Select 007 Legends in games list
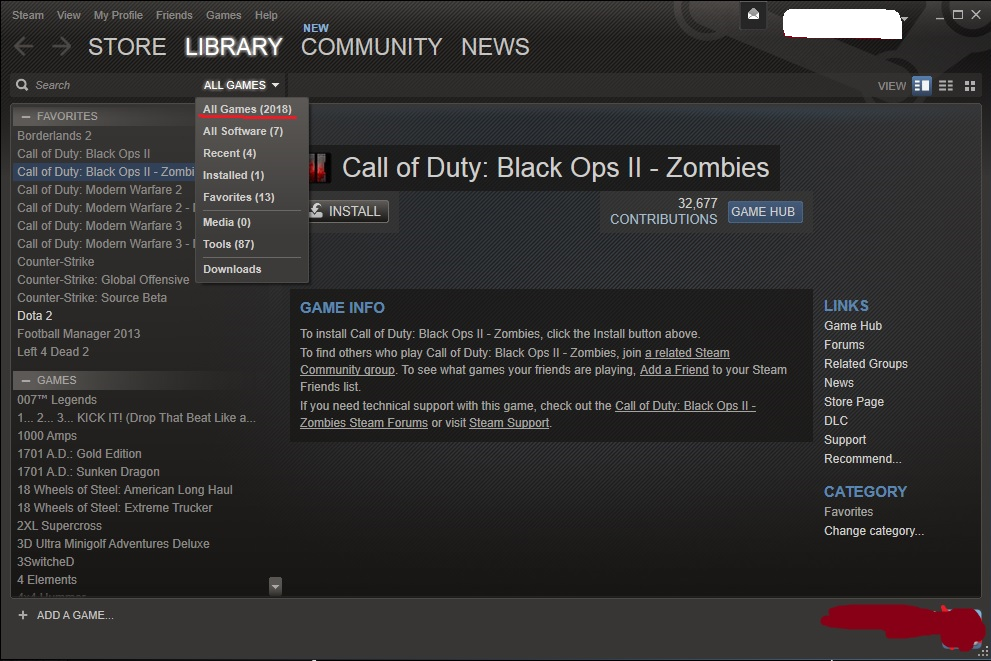991x661 pixels. 57,399
